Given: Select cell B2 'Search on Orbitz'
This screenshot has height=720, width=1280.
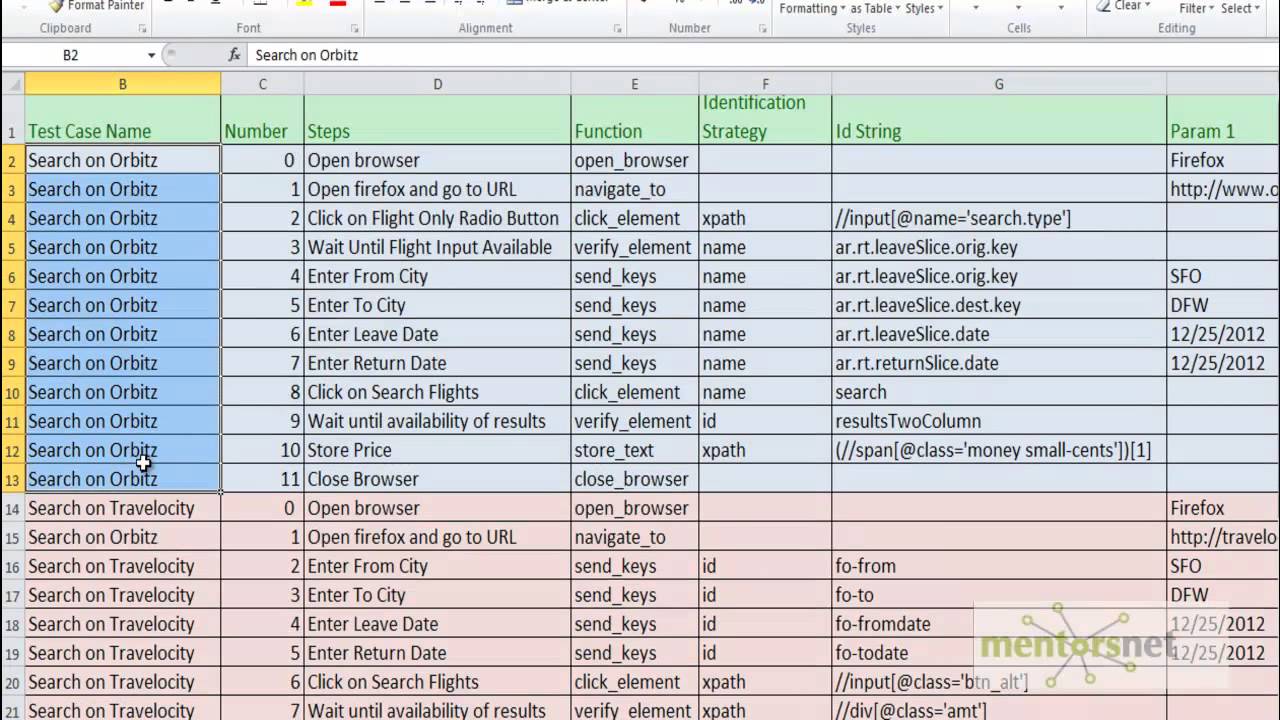Looking at the screenshot, I should [123, 160].
